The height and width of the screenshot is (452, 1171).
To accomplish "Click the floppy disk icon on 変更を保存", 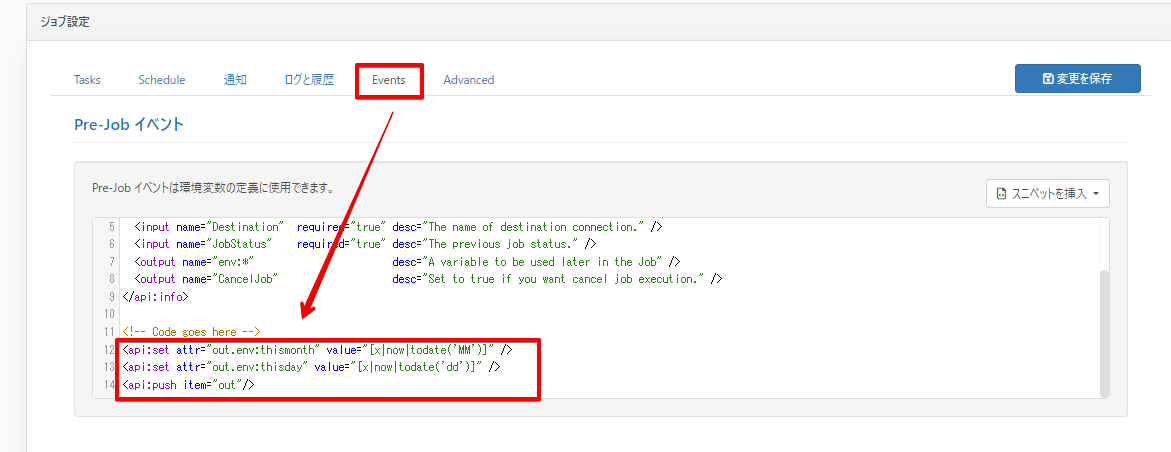I will point(1047,79).
